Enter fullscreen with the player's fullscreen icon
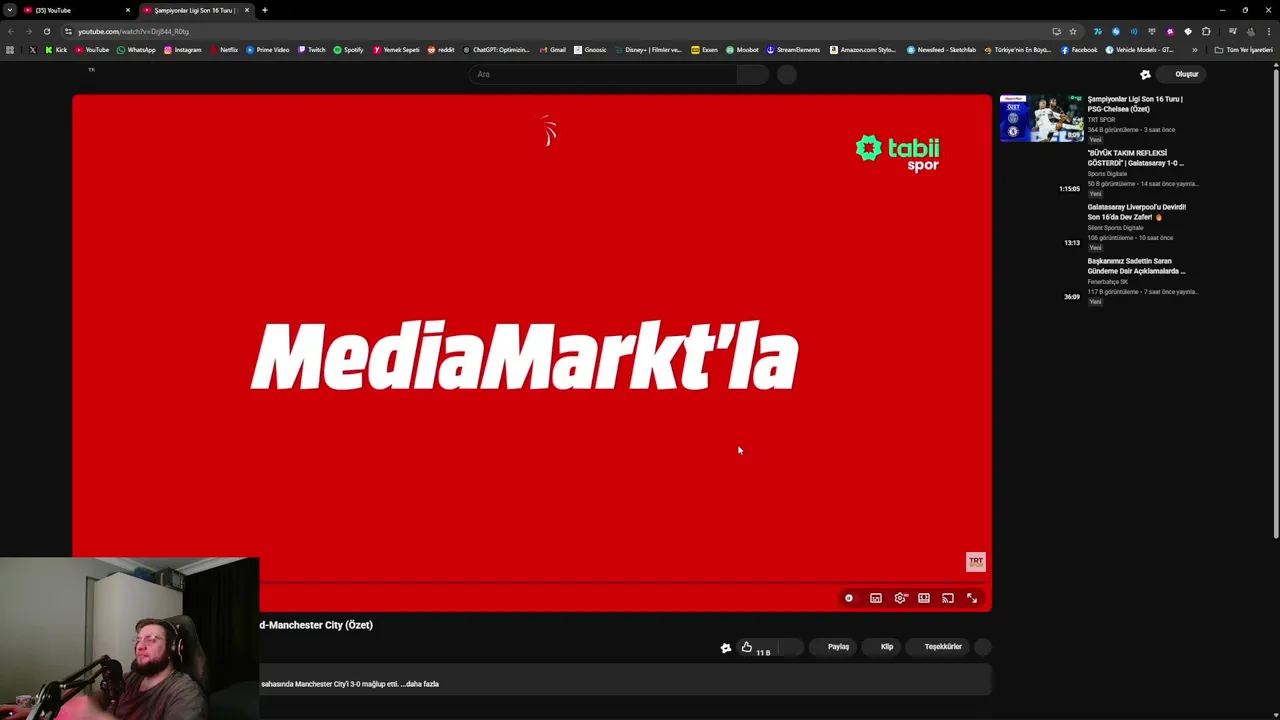The image size is (1280, 720). 972,598
